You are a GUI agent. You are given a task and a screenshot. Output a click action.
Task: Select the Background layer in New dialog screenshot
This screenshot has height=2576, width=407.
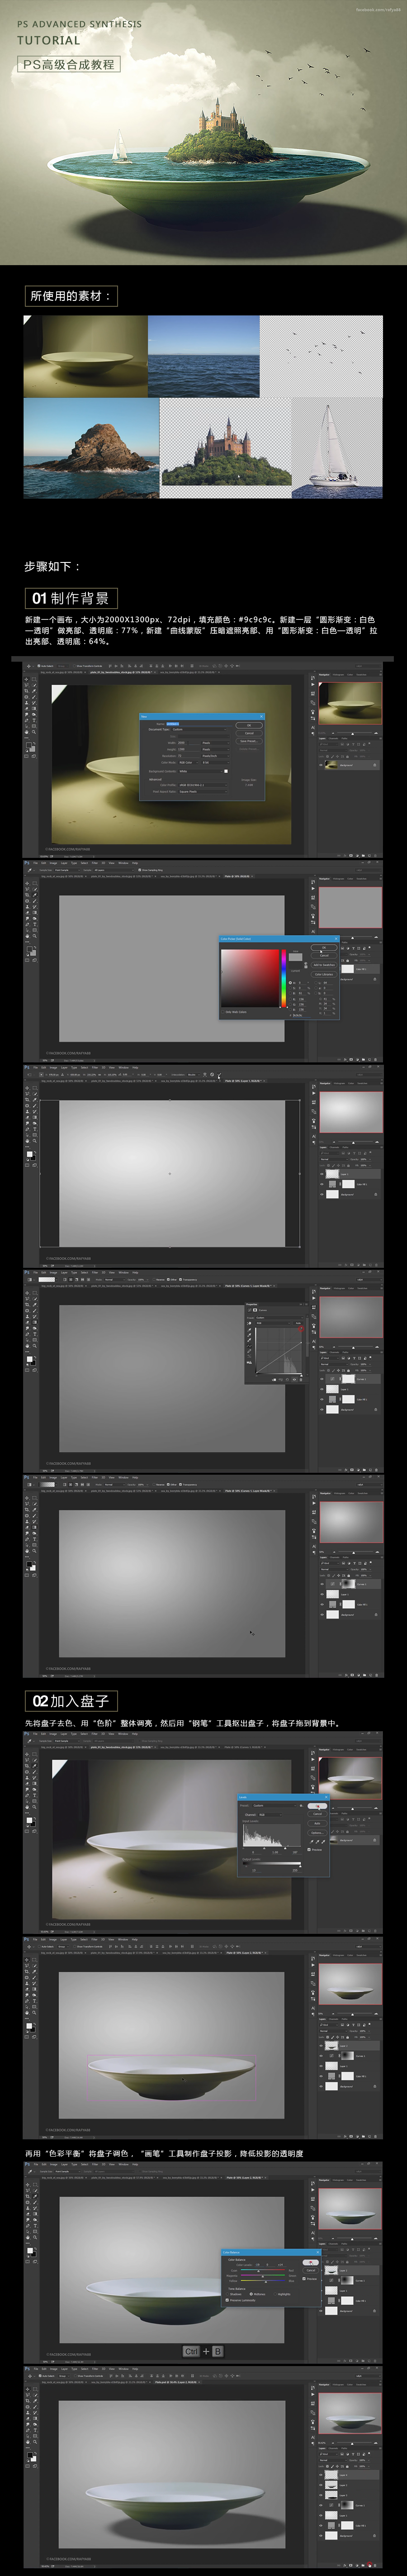click(x=351, y=765)
